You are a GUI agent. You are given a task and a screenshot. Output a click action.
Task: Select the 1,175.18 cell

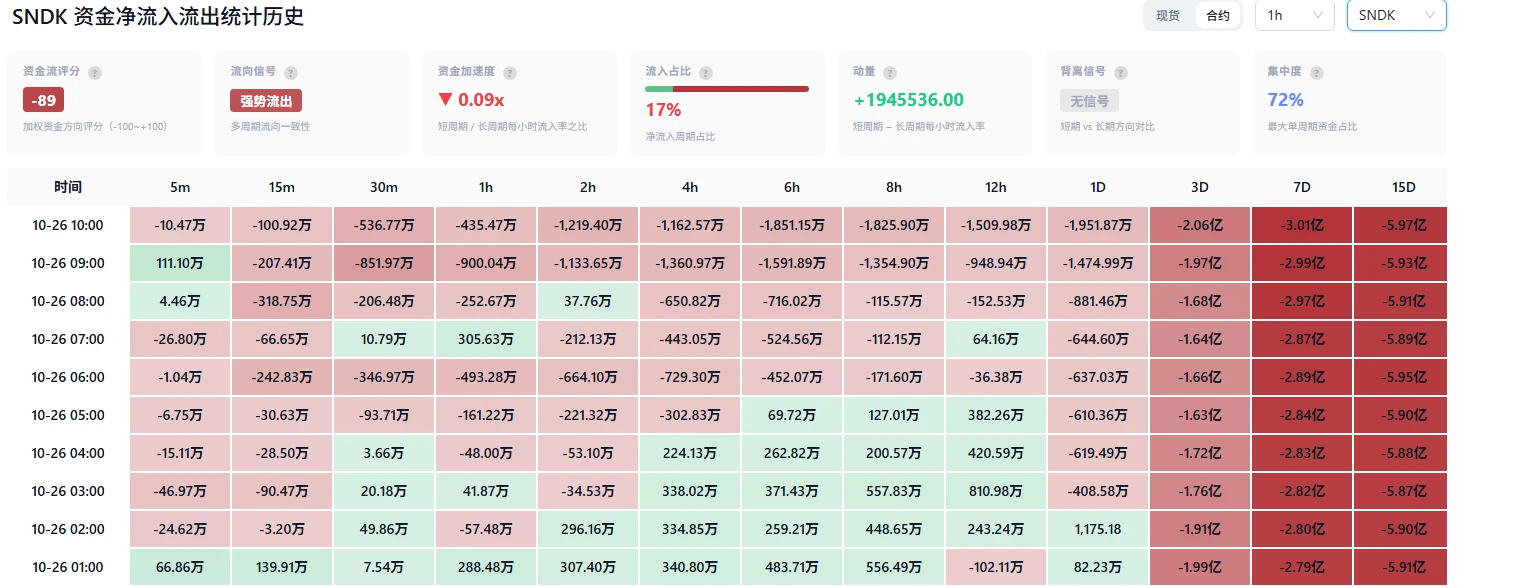[x=1098, y=529]
